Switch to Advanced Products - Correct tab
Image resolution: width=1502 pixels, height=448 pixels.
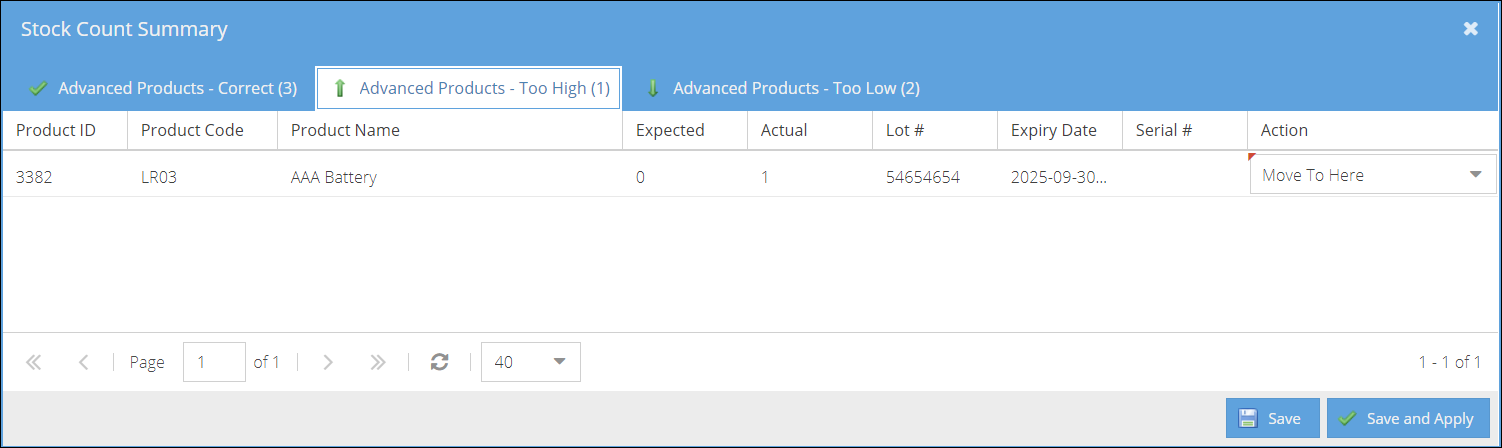[x=163, y=88]
